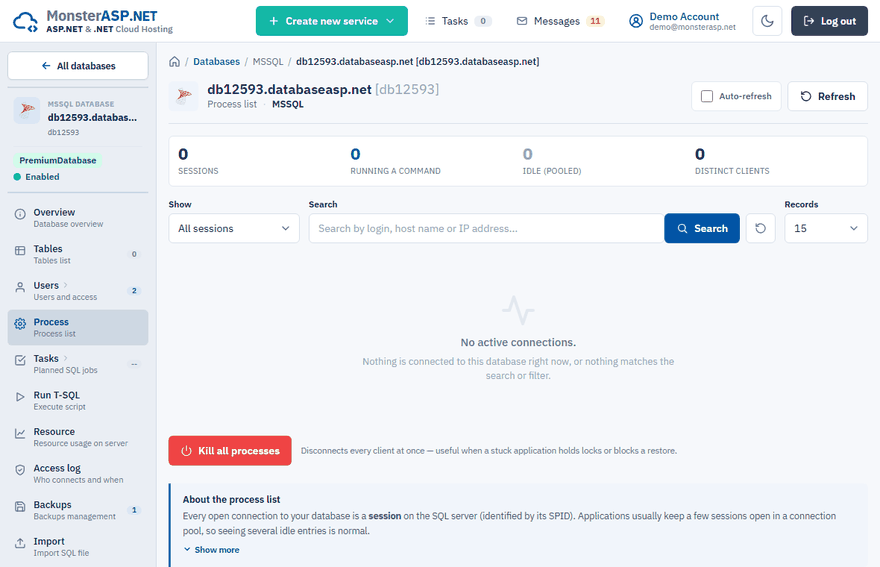Open Access log menu item
This screenshot has height=567, width=880.
(x=78, y=474)
